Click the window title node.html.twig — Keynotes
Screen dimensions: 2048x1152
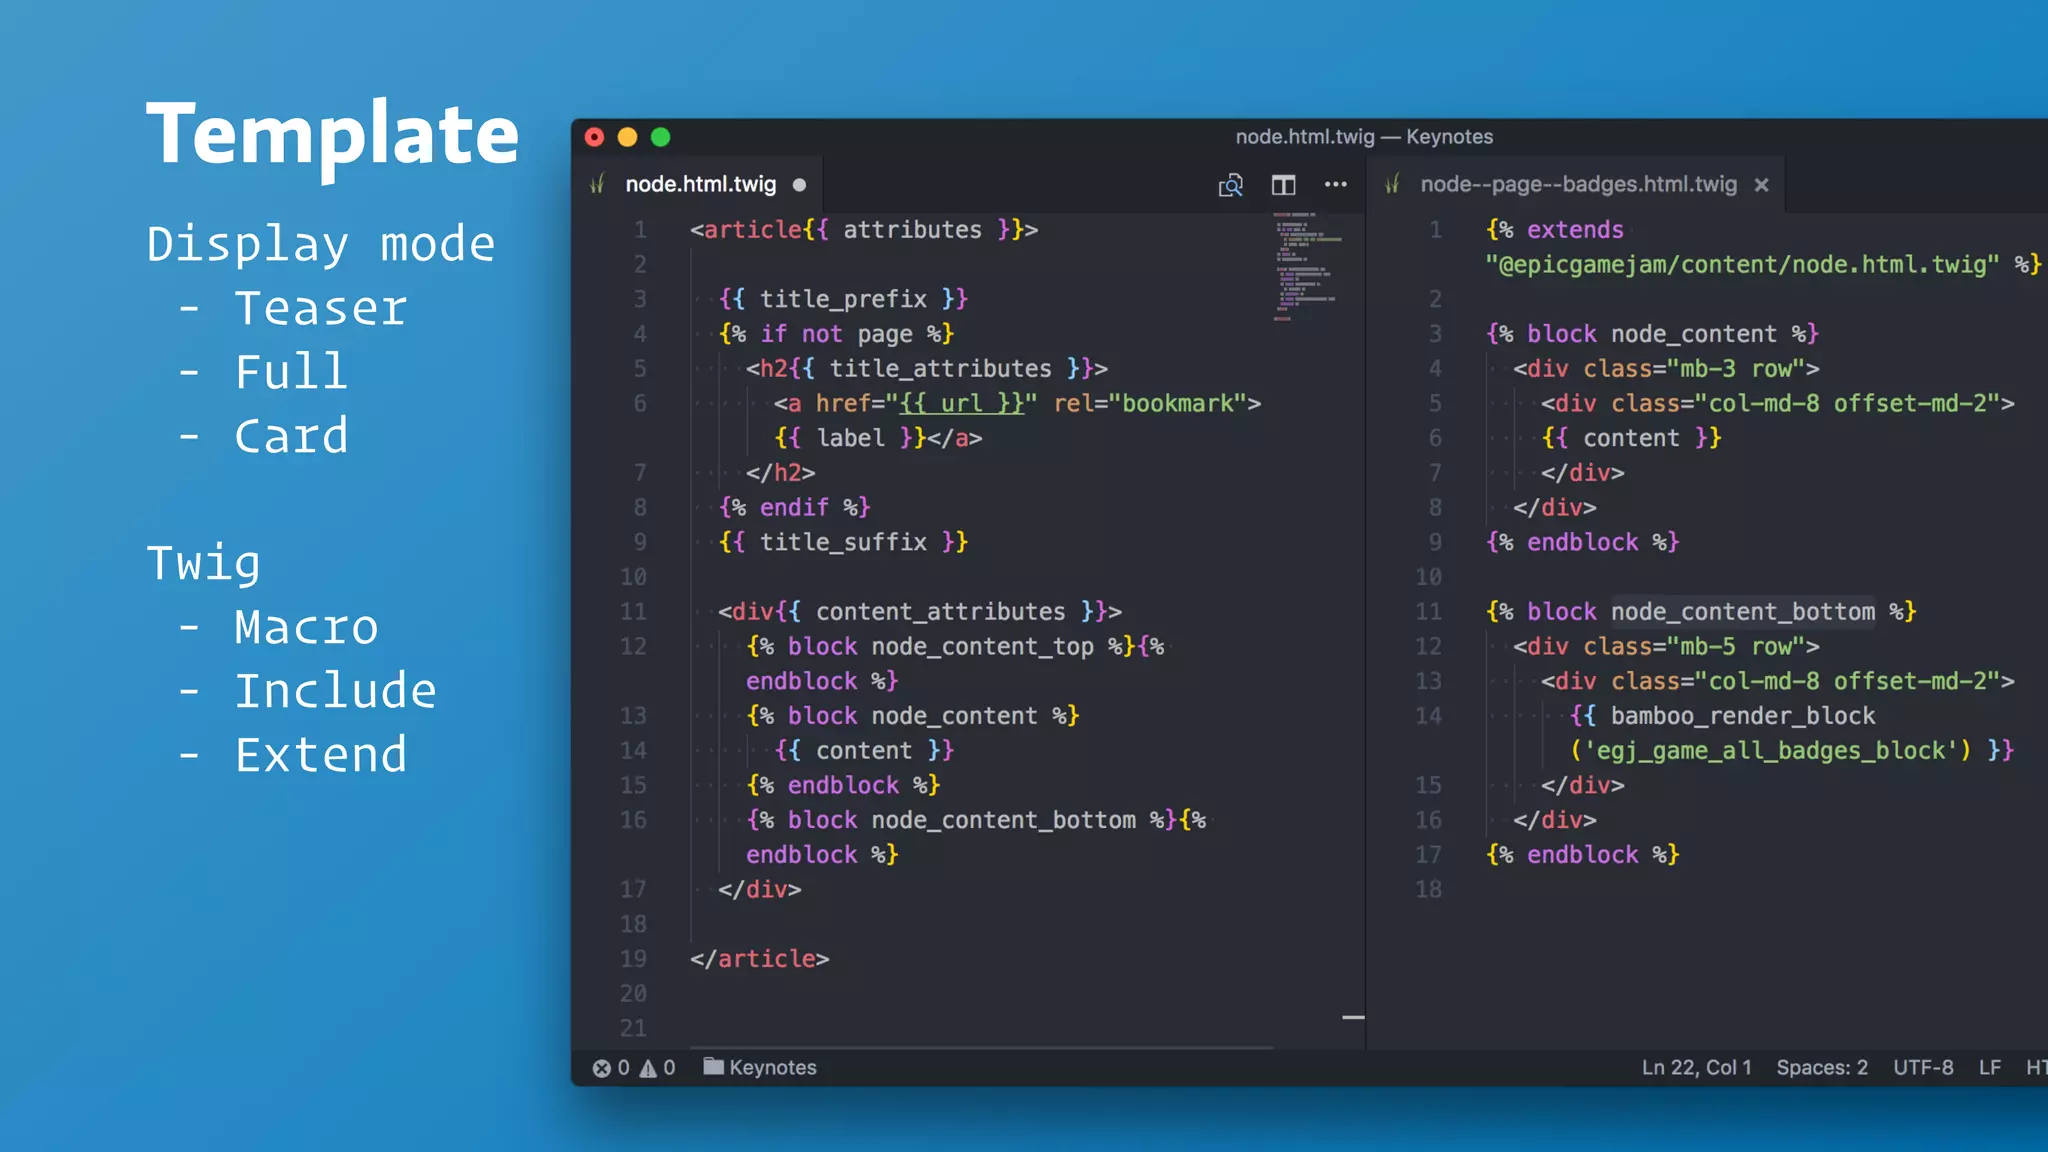[1364, 137]
